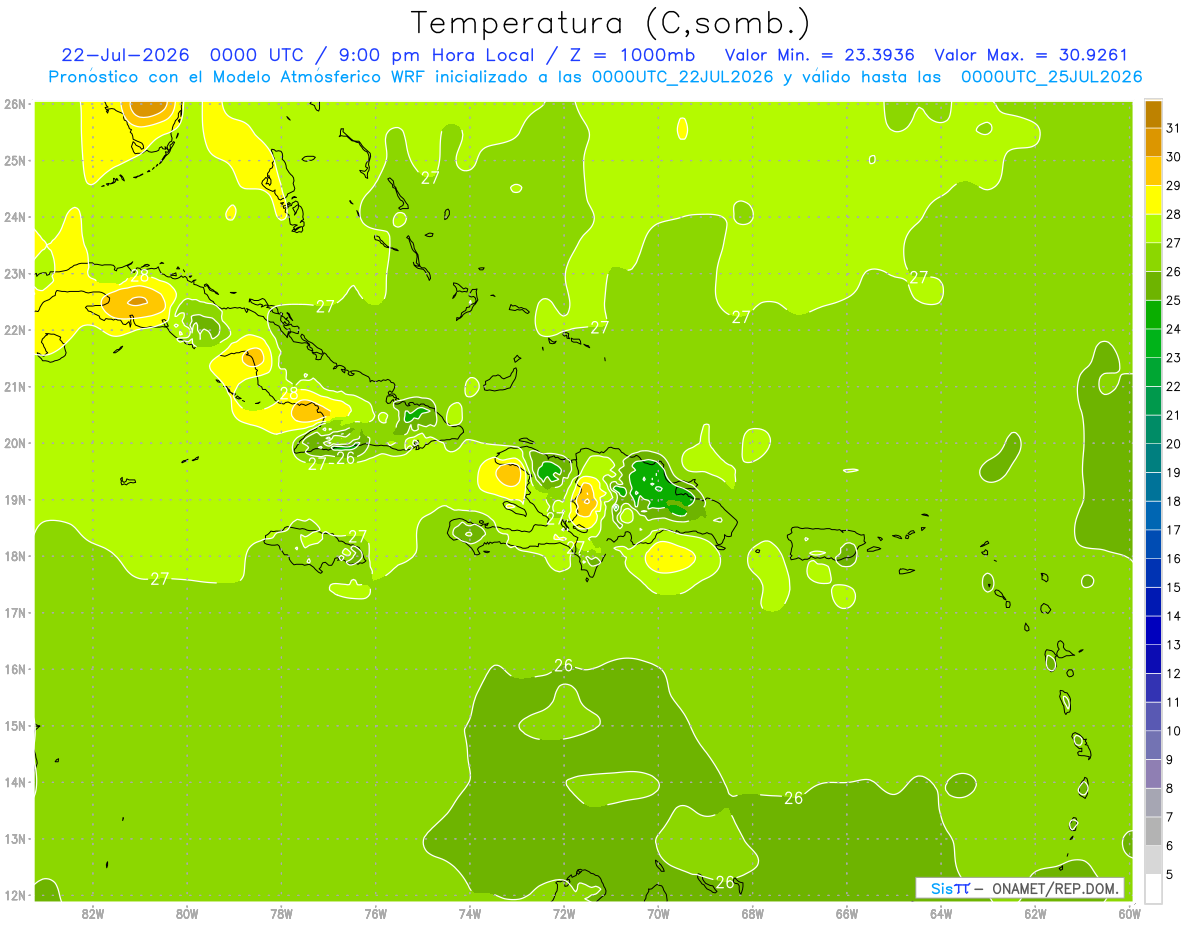This screenshot has width=1200, height=927.
Task: Click the legend value '29'
Action: 1174,186
